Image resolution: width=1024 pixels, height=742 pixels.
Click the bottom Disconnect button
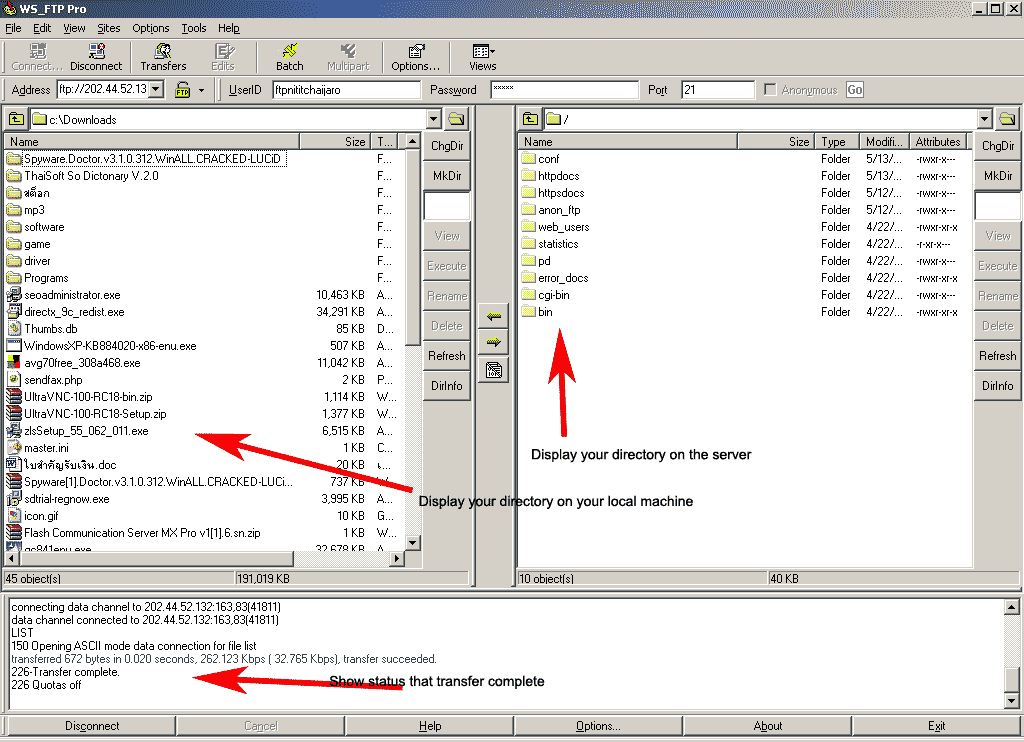(92, 726)
